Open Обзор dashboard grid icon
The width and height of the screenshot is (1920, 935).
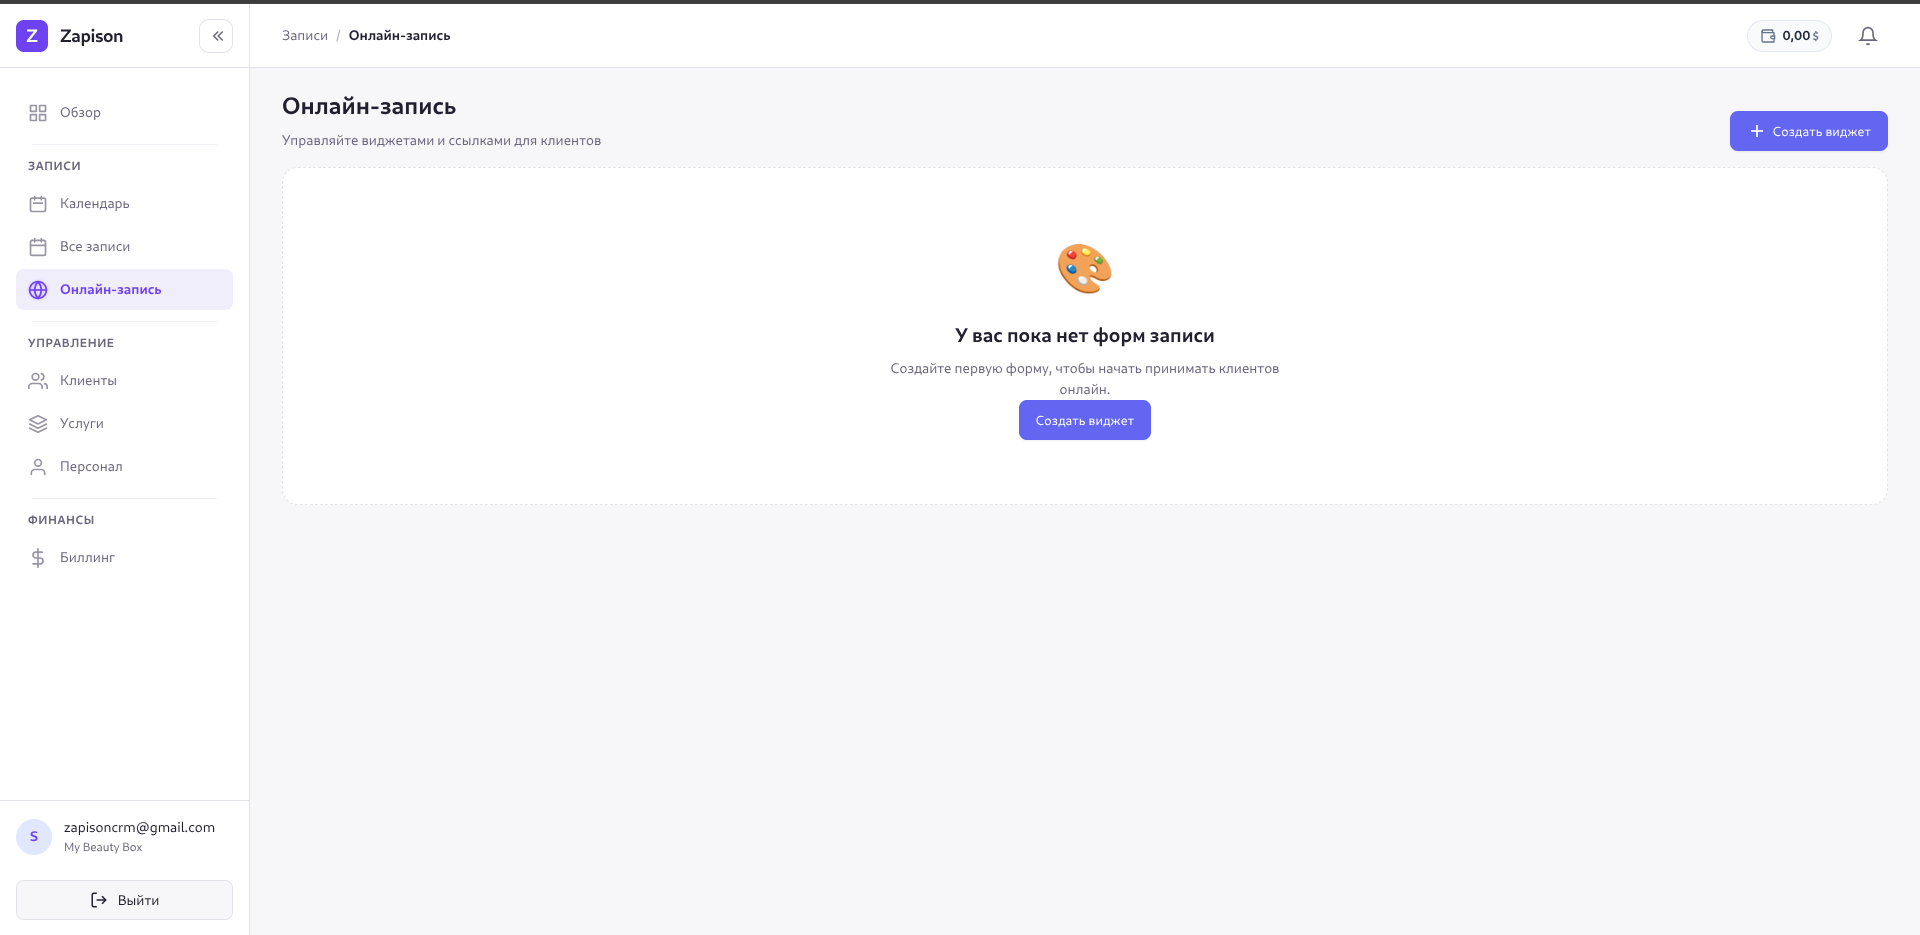click(38, 113)
